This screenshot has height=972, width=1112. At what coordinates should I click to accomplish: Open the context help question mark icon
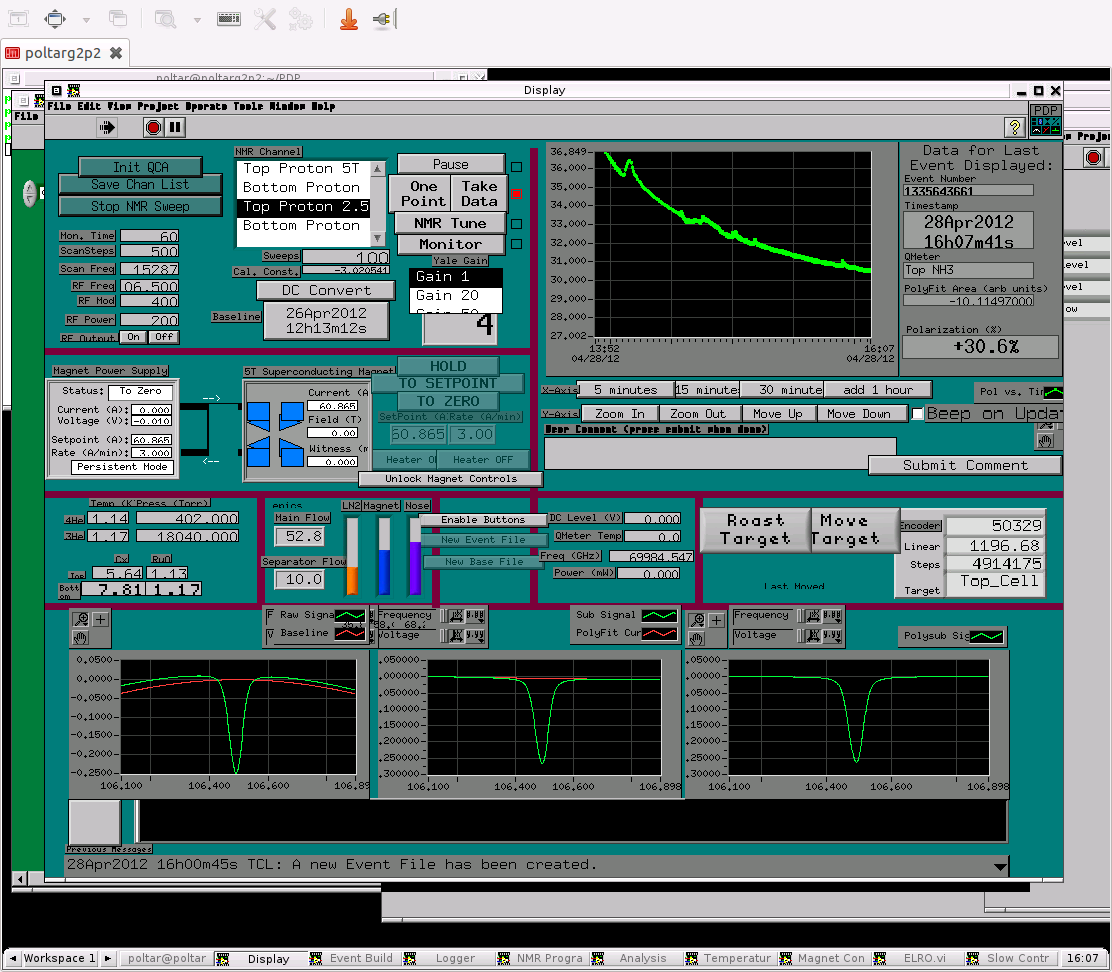[x=1015, y=127]
